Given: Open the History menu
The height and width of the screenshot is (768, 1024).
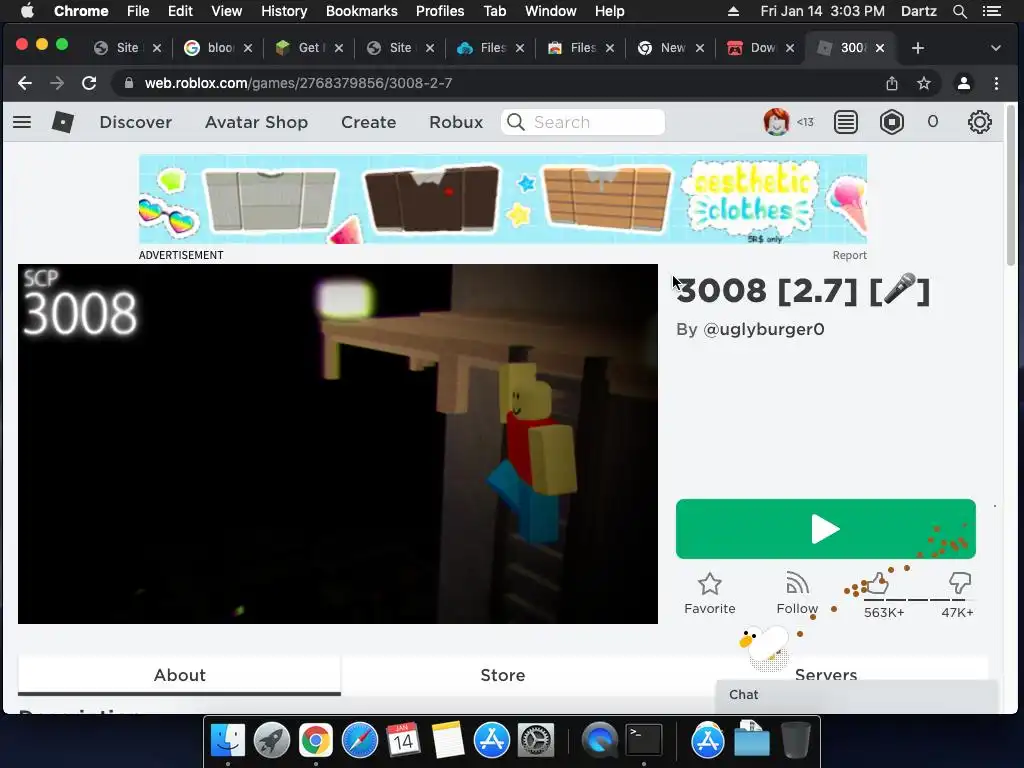Looking at the screenshot, I should [284, 11].
